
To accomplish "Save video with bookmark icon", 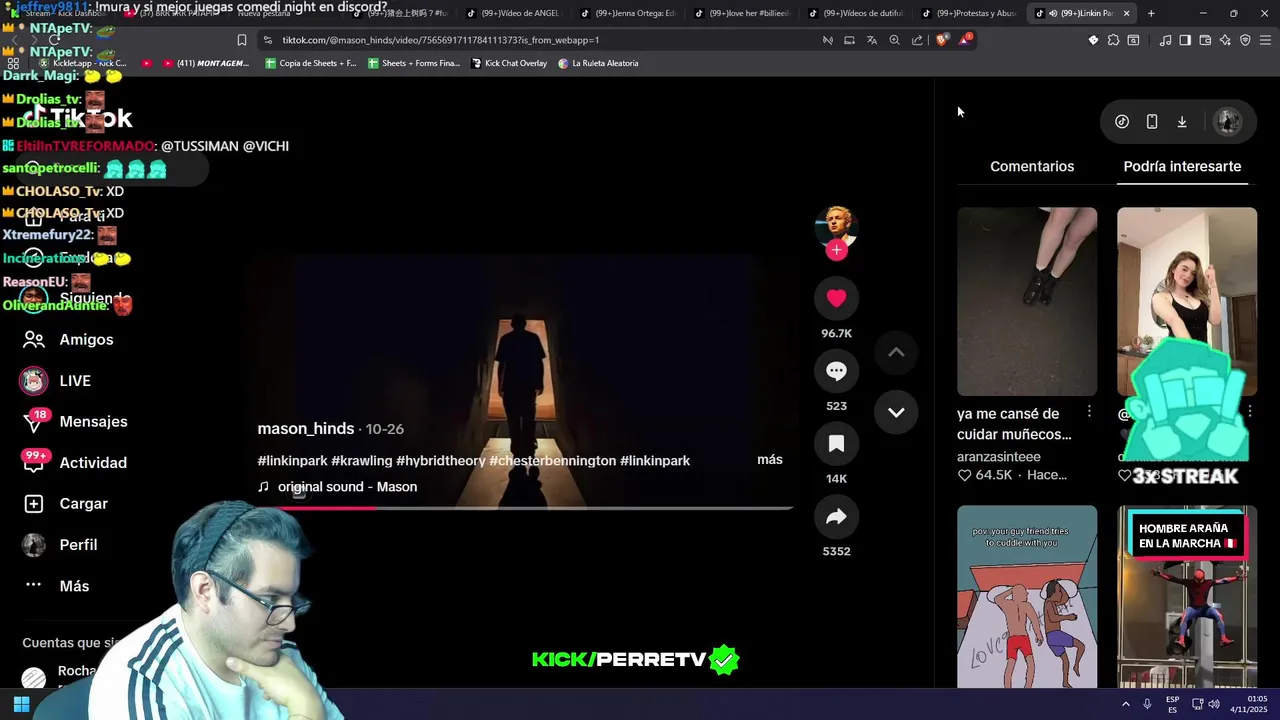I will click(x=836, y=444).
